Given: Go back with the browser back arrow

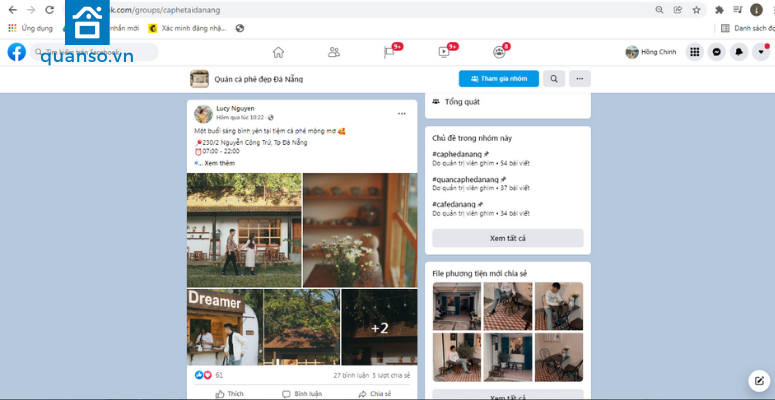Looking at the screenshot, I should coord(12,10).
